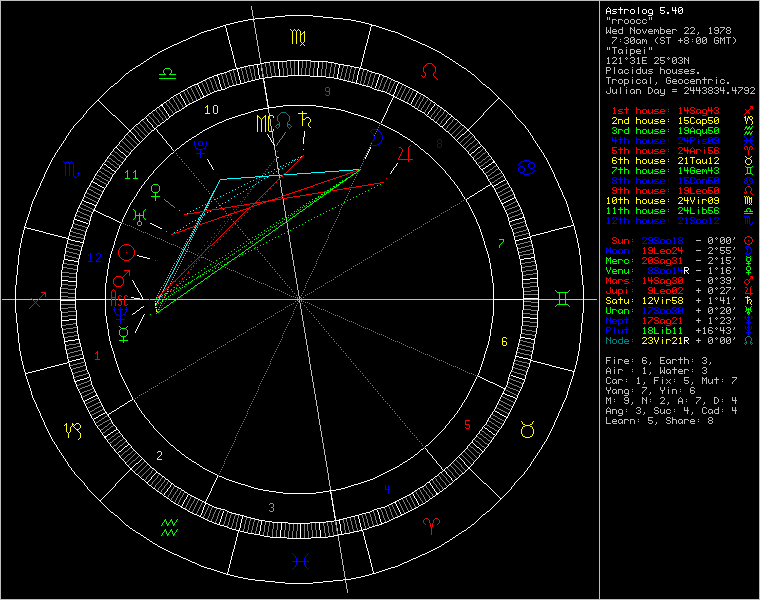Screen dimensions: 760x600
Task: Click the 'Learn: 5, Share: 8' line
Action: [x=660, y=421]
